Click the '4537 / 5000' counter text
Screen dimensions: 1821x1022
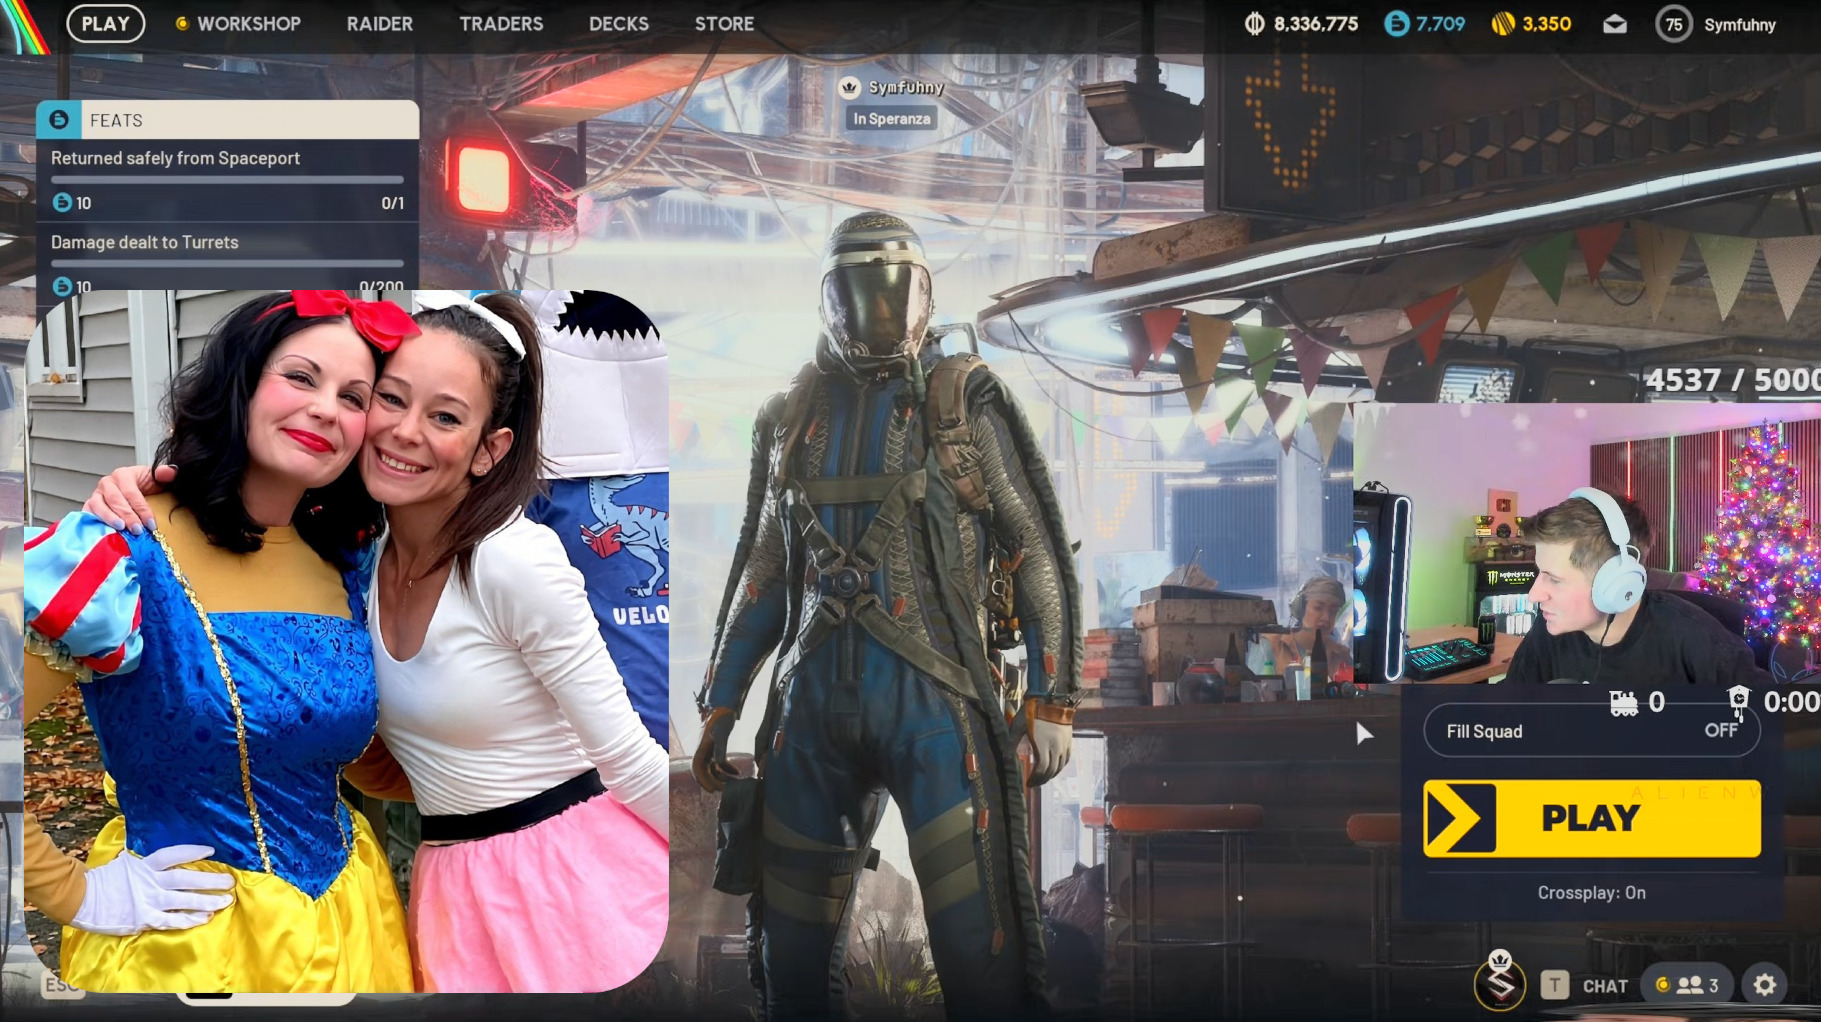tap(1733, 380)
